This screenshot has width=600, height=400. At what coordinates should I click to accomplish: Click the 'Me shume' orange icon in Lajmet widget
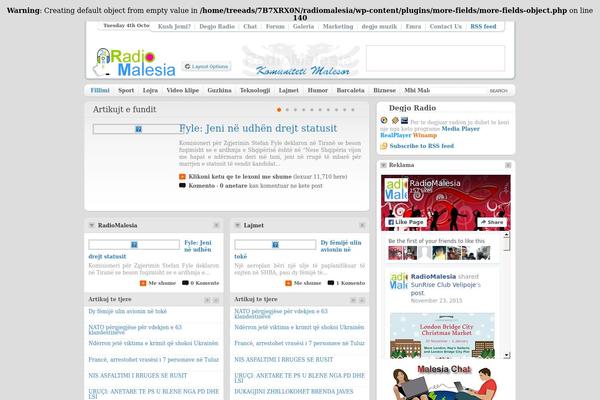[x=289, y=283]
